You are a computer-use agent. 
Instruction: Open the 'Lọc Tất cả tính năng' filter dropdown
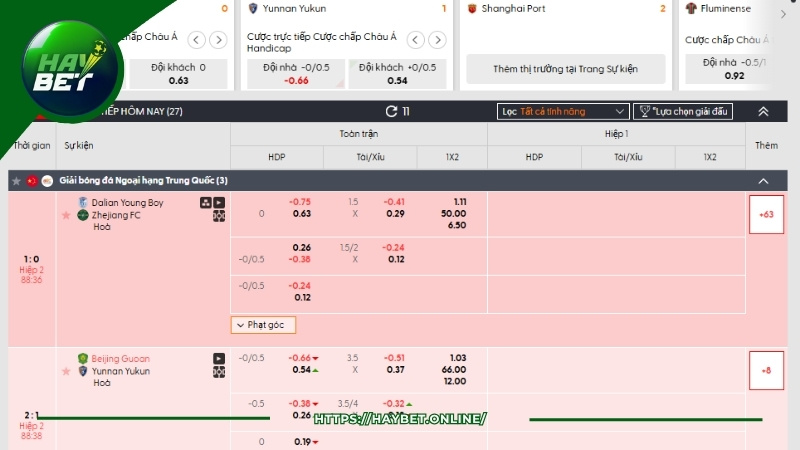pos(563,111)
